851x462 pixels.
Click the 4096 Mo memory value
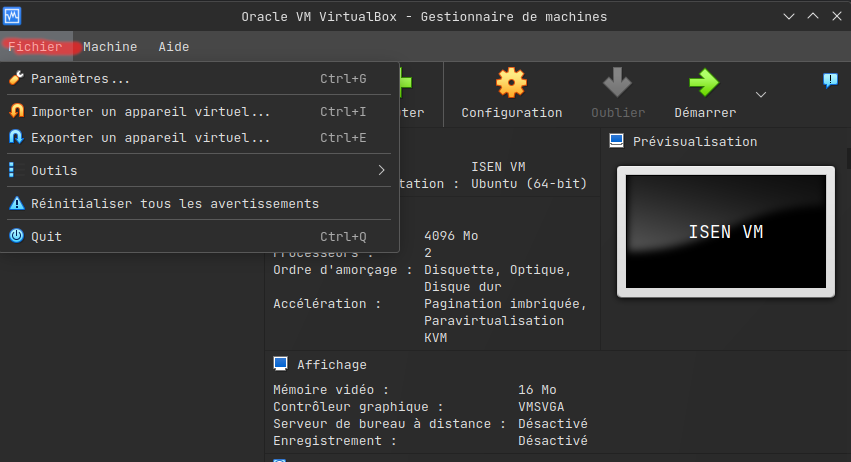tap(450, 236)
